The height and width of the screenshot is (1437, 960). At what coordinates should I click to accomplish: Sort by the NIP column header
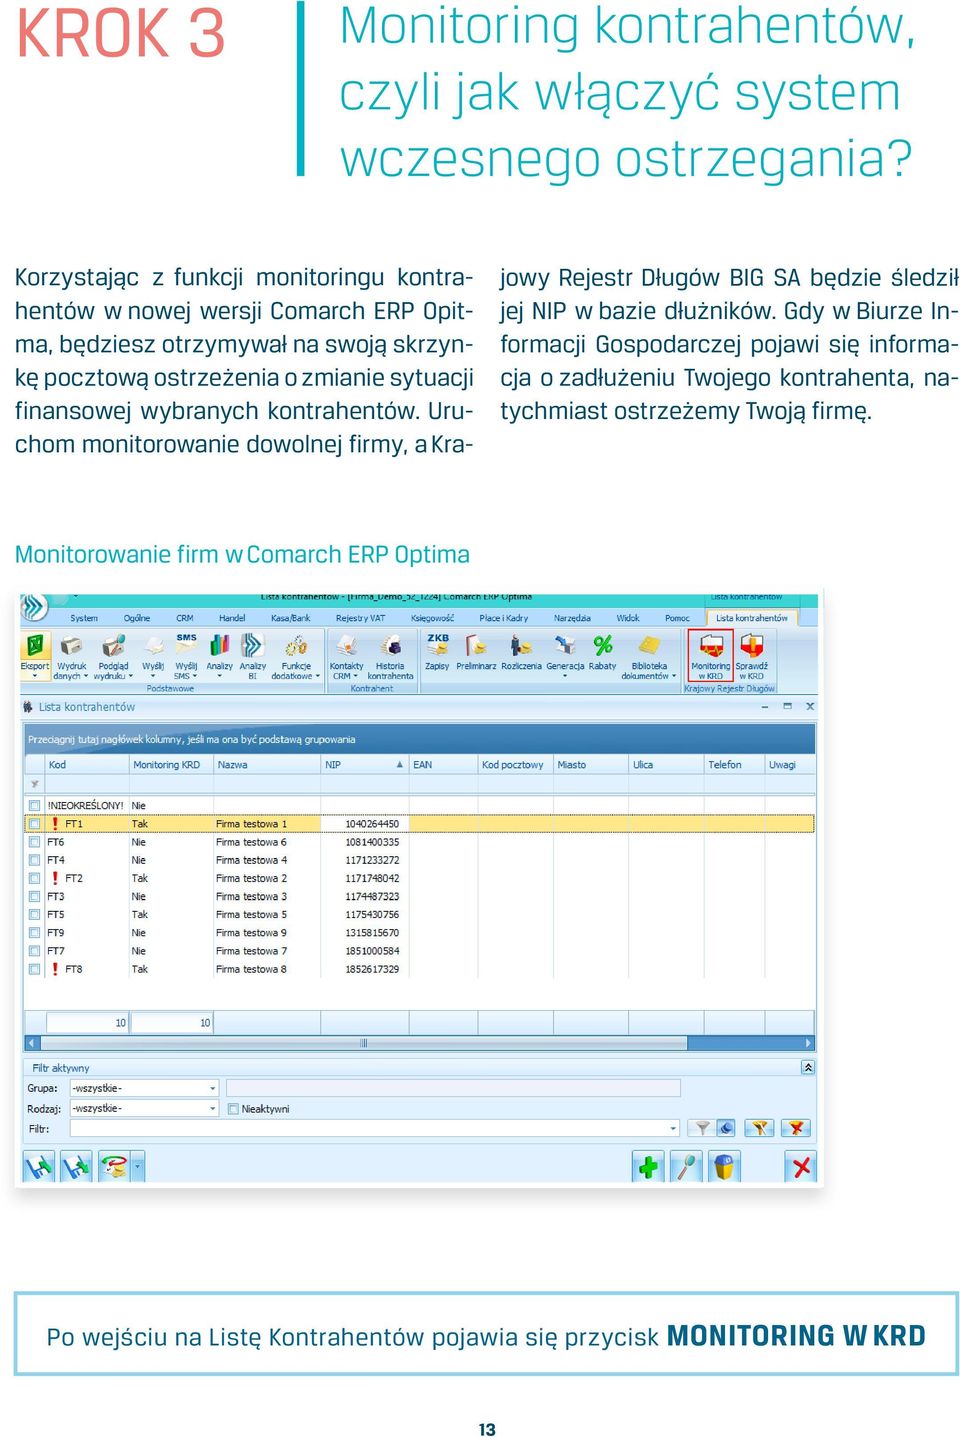click(x=365, y=764)
